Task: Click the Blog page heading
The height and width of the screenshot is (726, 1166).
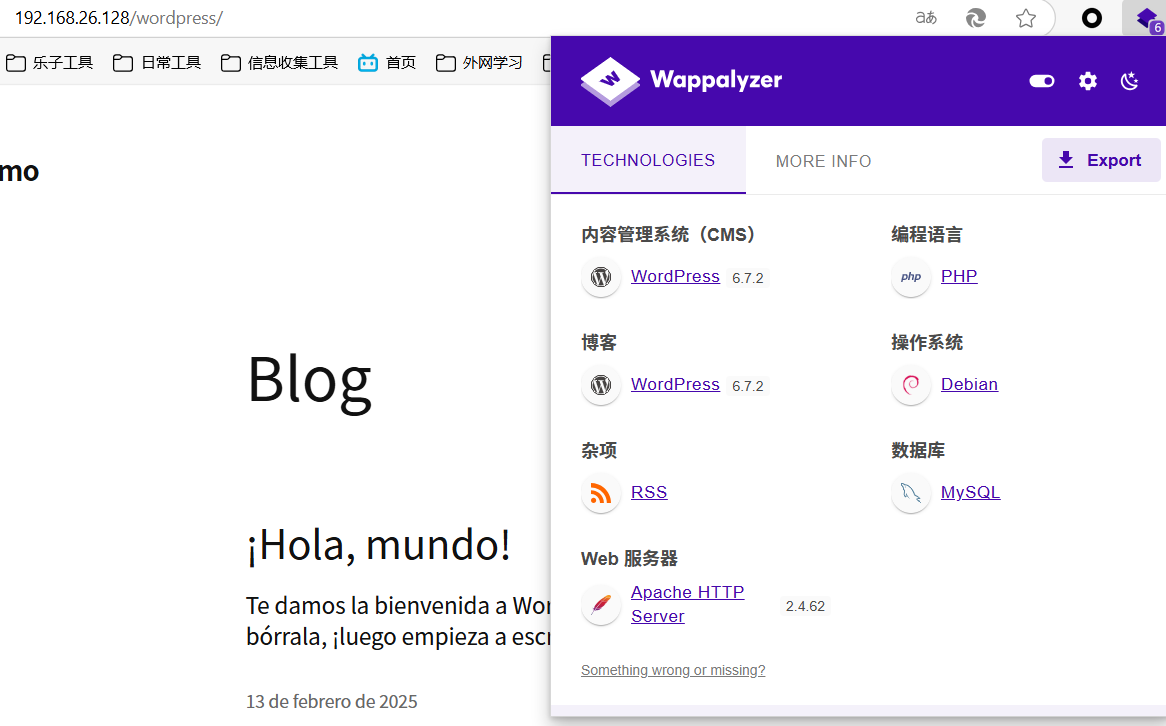Action: [x=309, y=381]
